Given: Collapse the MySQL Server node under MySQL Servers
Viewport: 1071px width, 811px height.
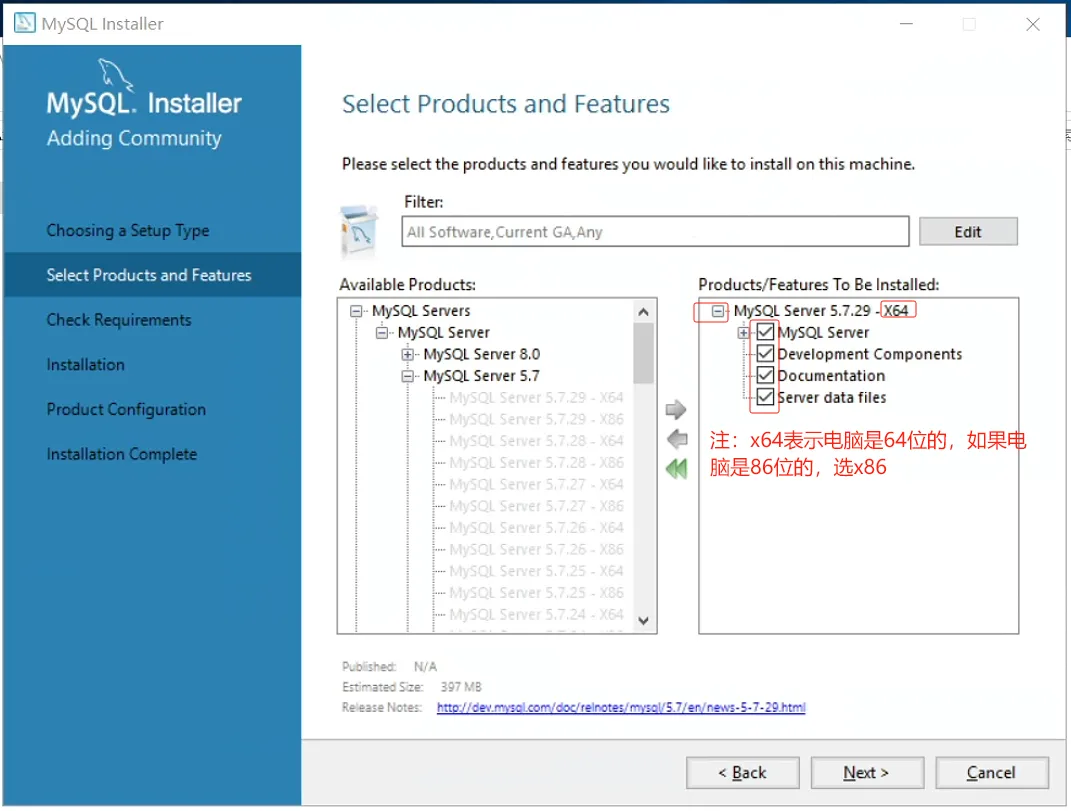Looking at the screenshot, I should pyautogui.click(x=382, y=333).
